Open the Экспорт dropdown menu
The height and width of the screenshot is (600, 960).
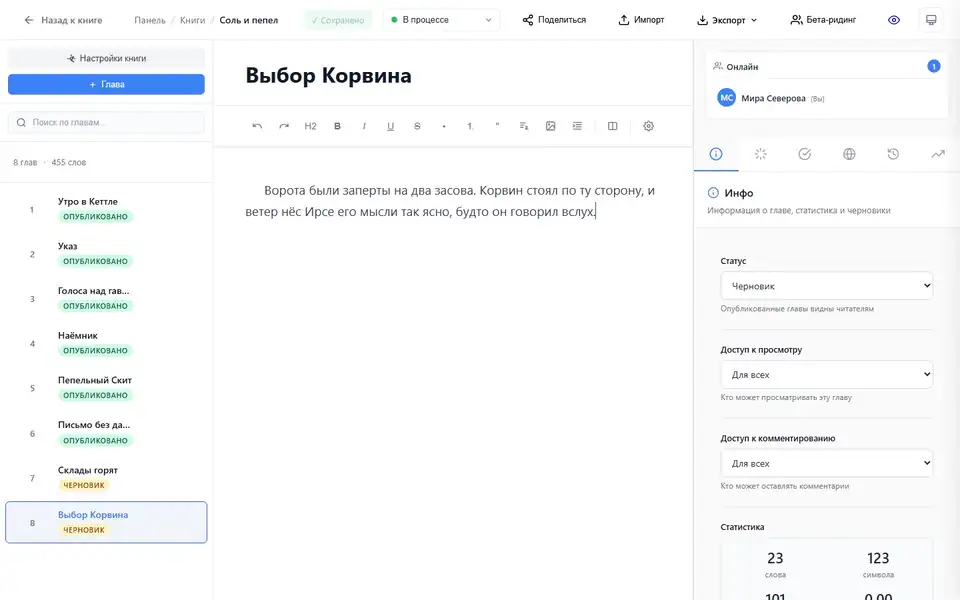[x=727, y=20]
